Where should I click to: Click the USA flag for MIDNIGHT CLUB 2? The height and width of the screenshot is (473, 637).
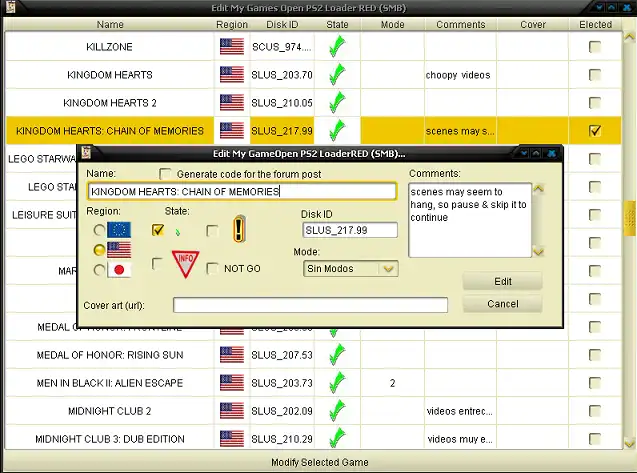[232, 411]
